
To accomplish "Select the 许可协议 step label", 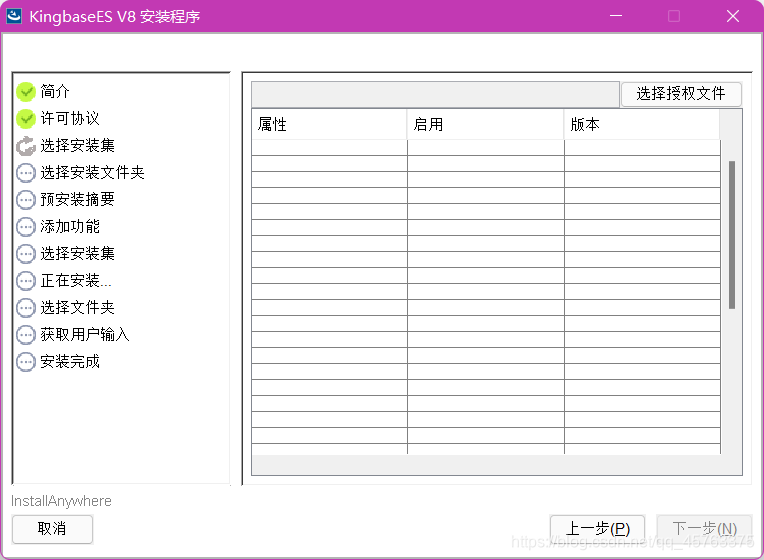I will (x=70, y=118).
